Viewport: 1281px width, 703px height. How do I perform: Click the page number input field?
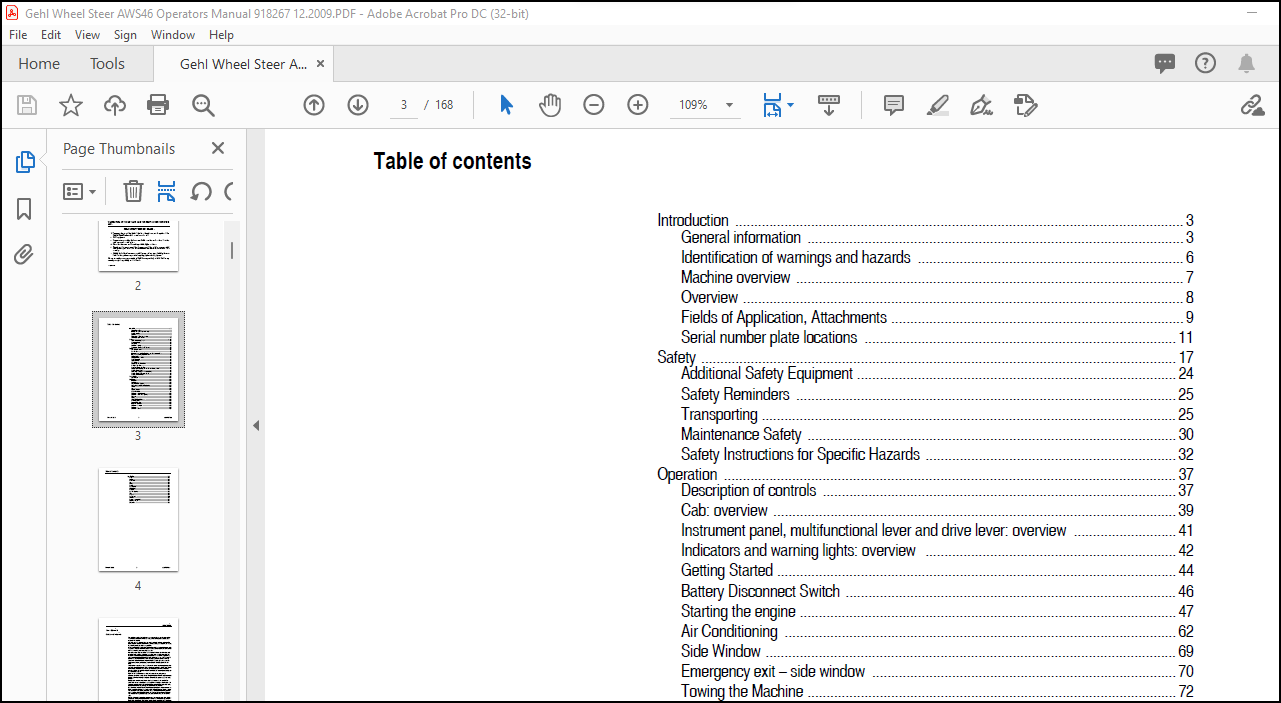[x=403, y=105]
